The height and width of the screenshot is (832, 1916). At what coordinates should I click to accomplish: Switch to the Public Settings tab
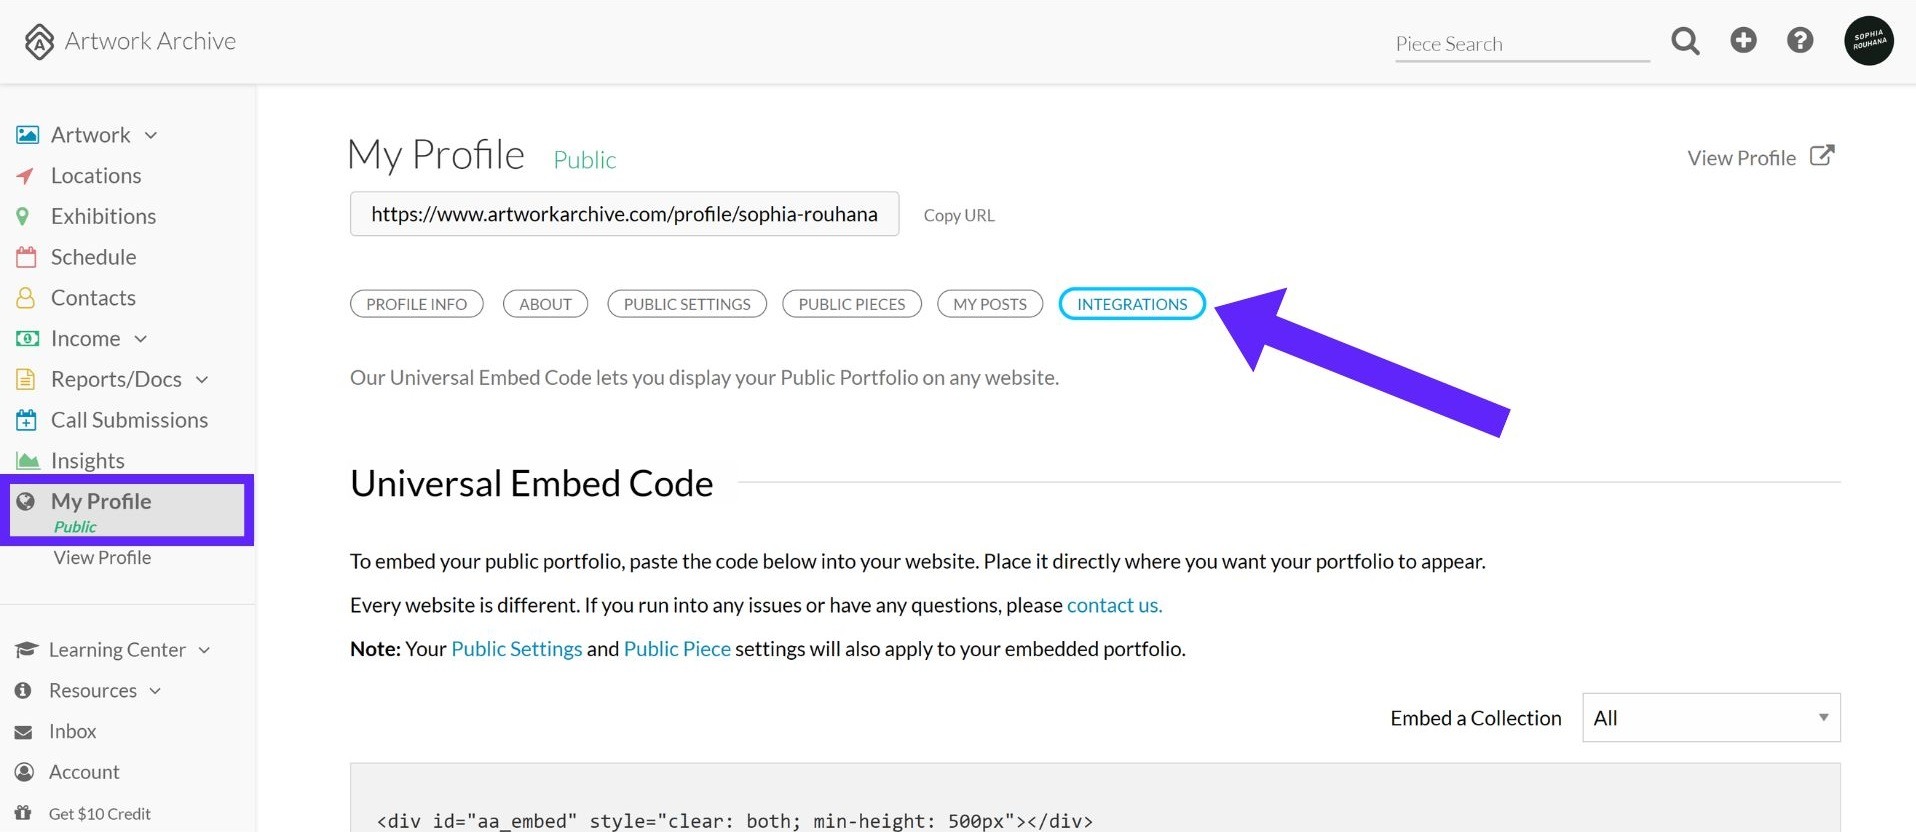(x=687, y=304)
